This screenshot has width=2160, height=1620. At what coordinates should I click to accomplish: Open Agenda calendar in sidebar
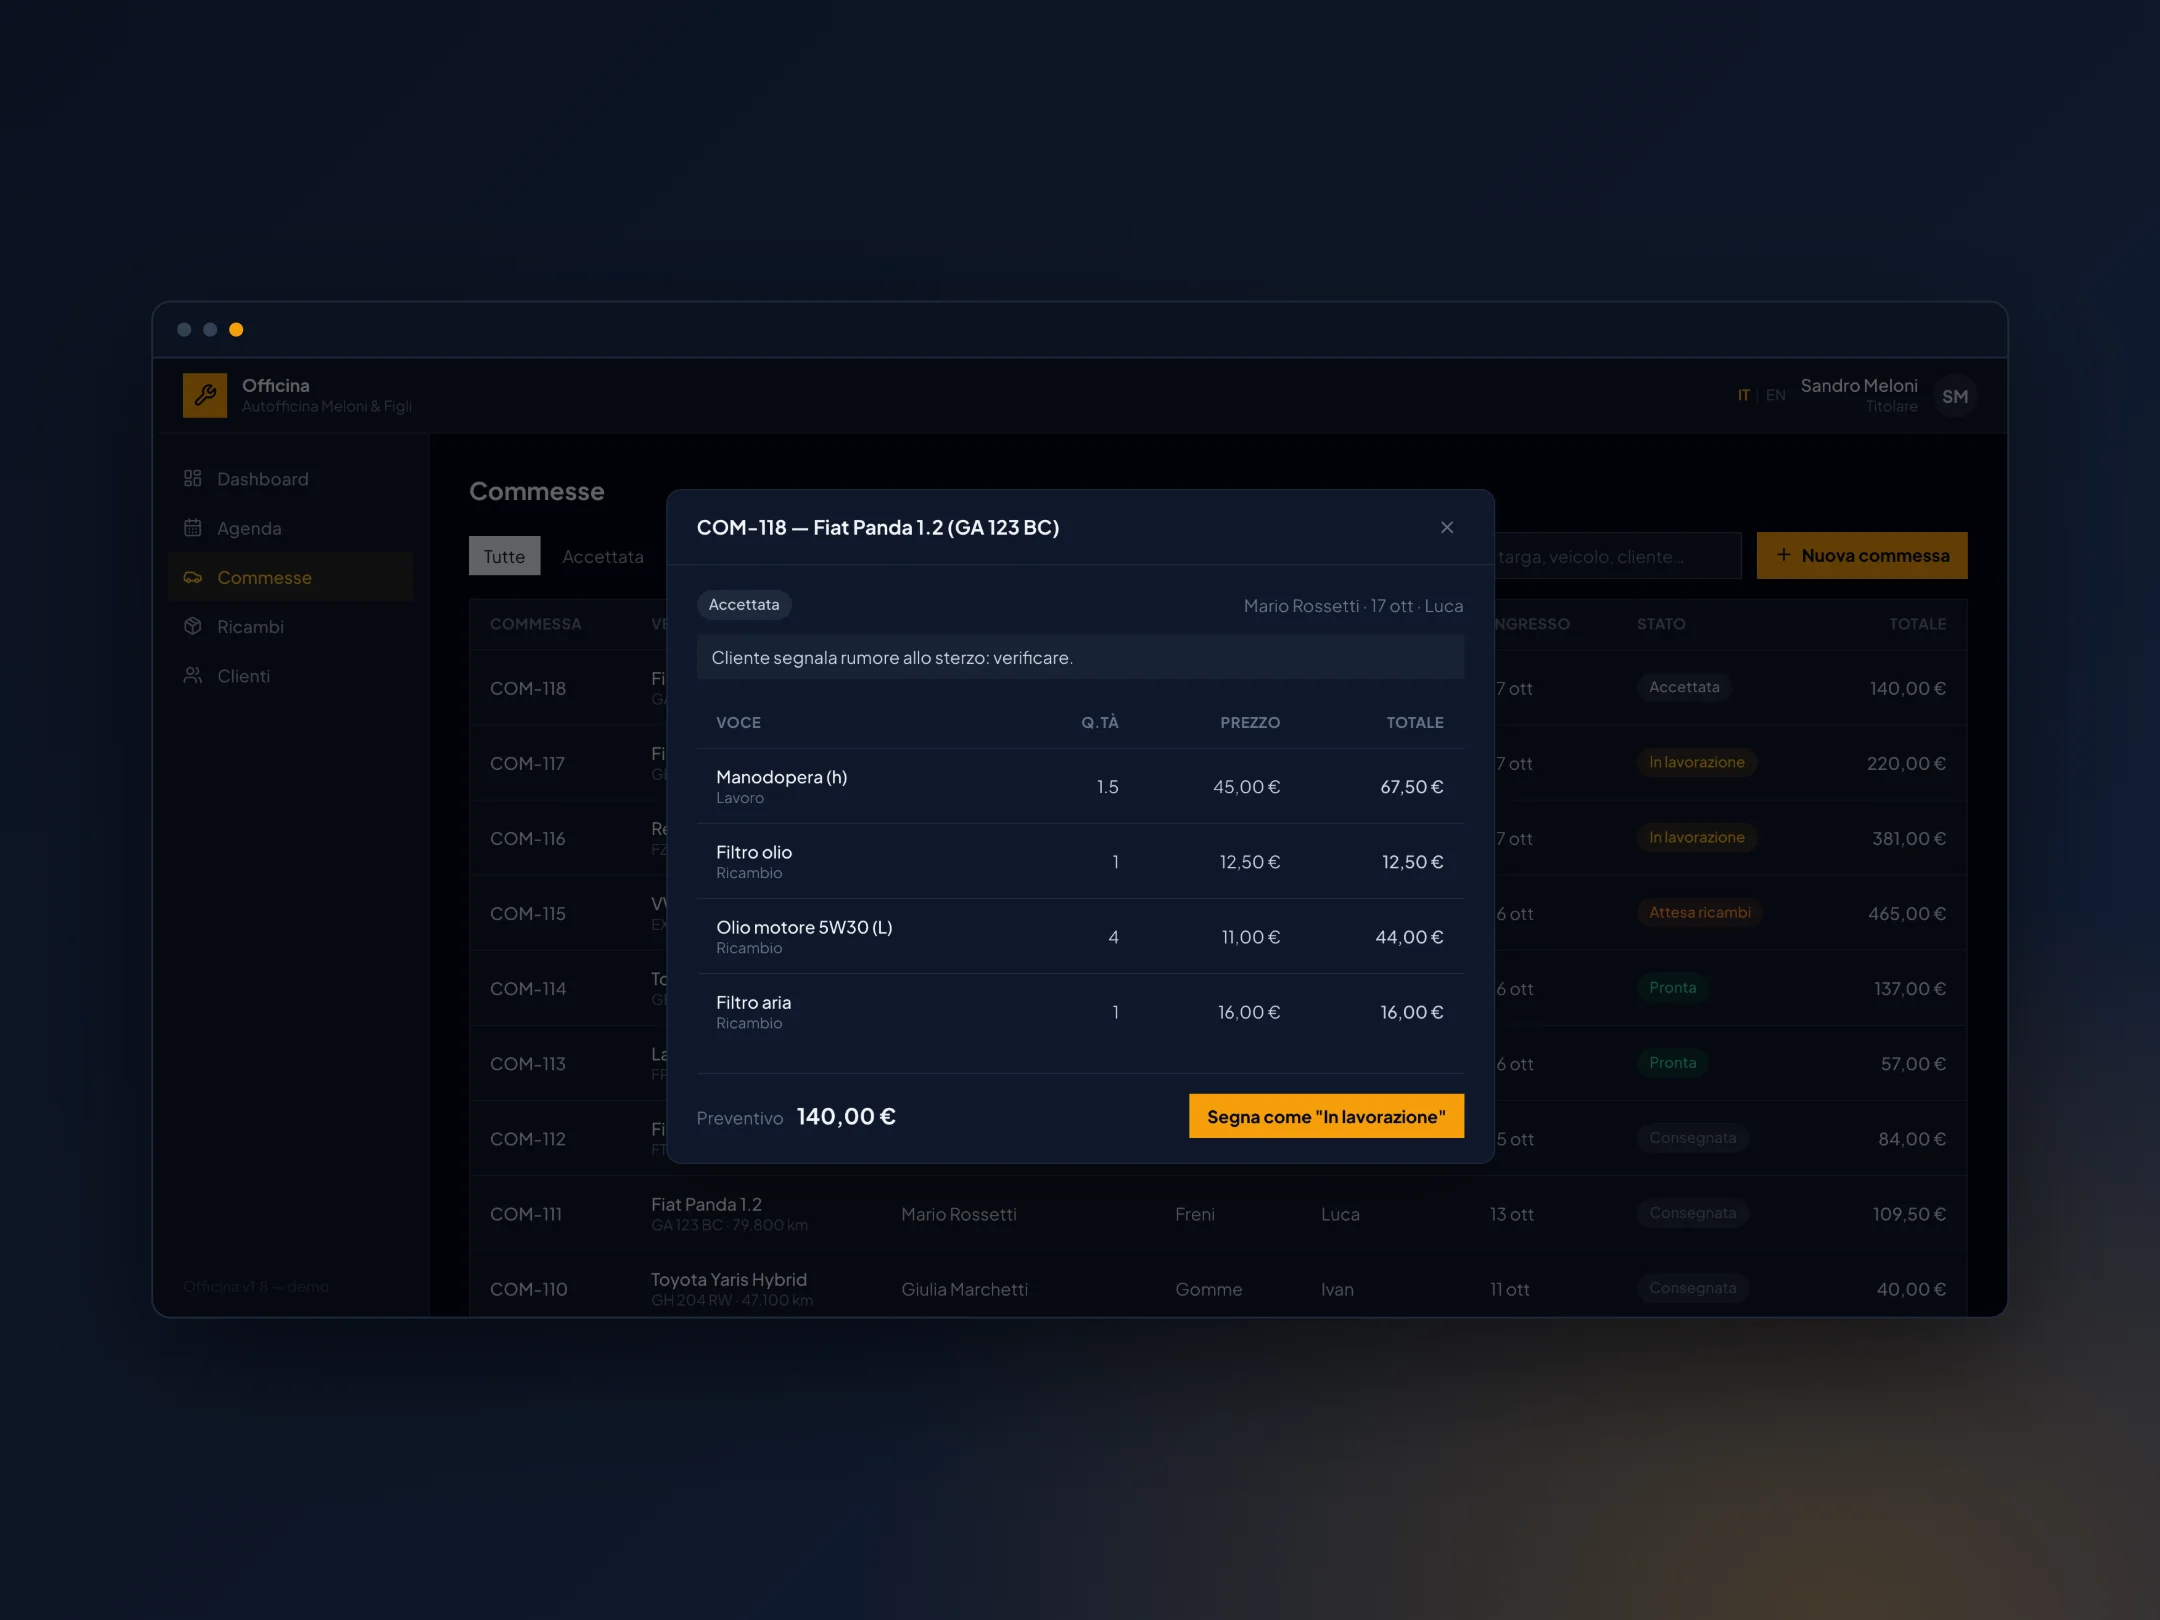pos(290,528)
